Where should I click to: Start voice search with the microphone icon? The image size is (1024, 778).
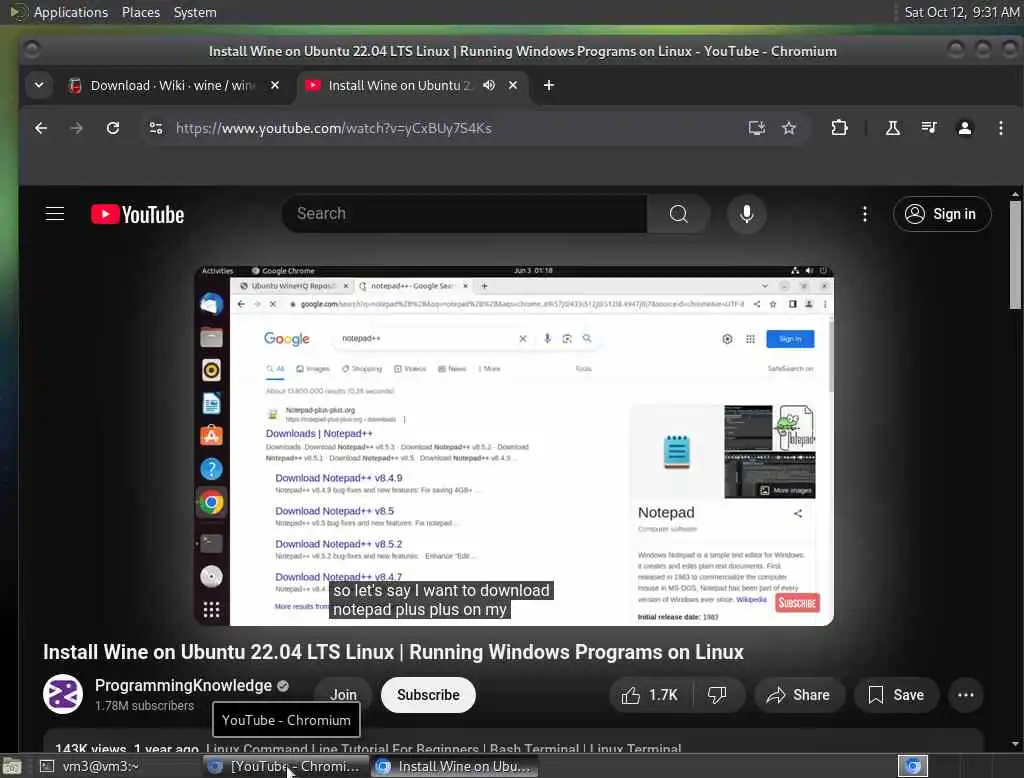[746, 214]
